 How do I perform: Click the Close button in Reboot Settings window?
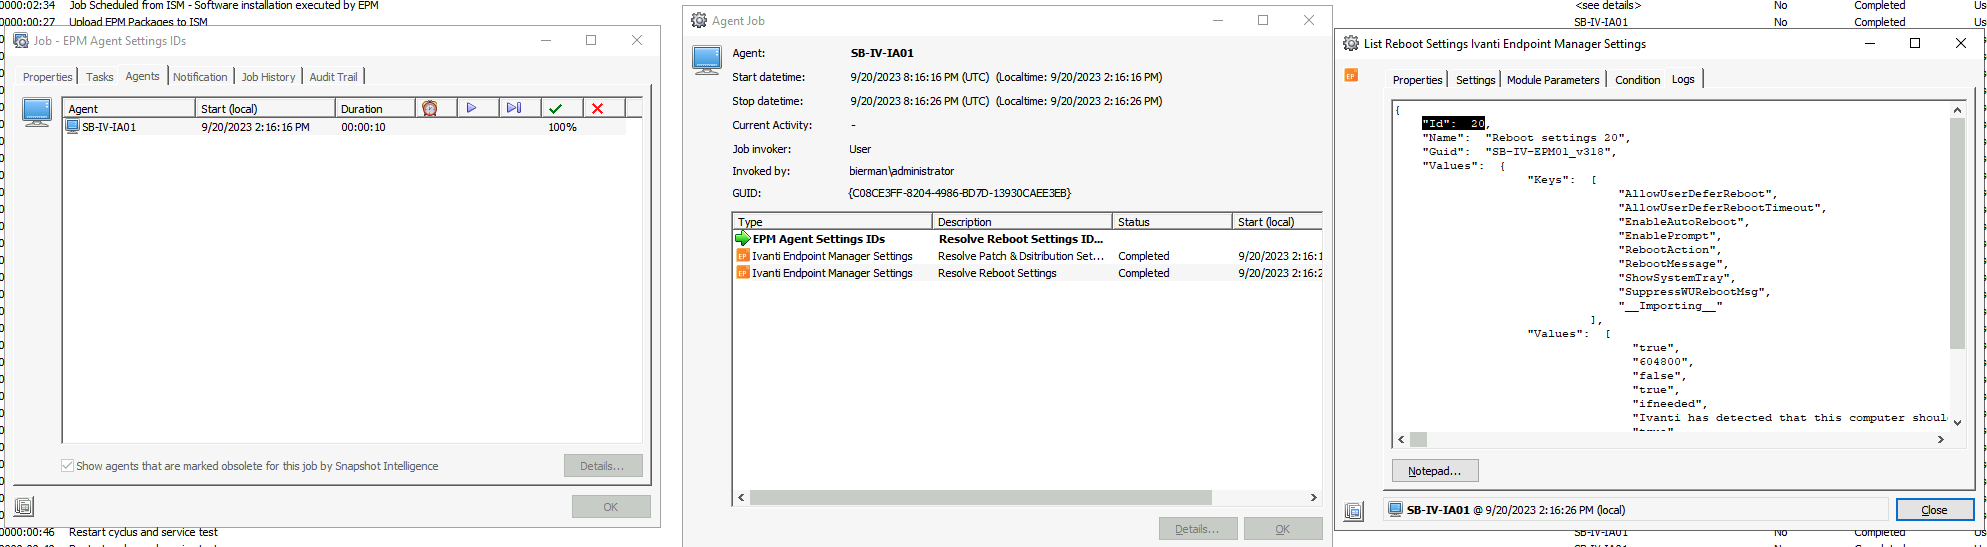[1935, 510]
